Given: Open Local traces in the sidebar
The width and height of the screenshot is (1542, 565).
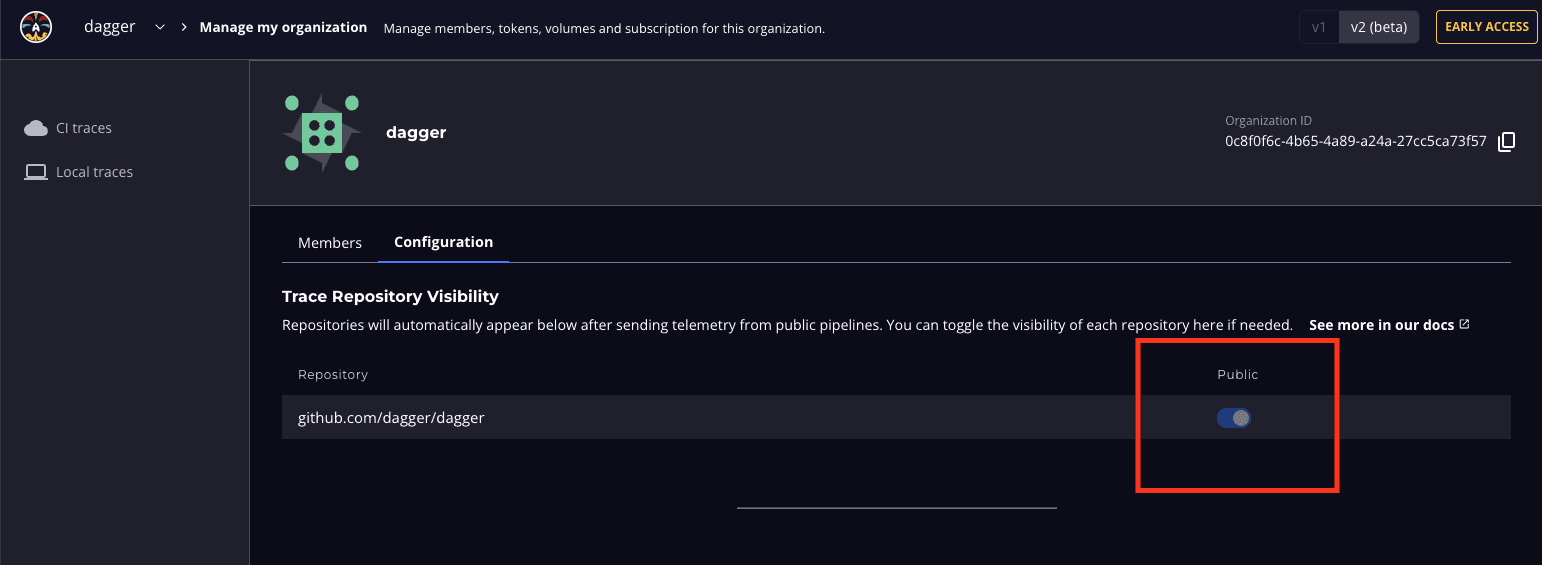Looking at the screenshot, I should tap(94, 172).
